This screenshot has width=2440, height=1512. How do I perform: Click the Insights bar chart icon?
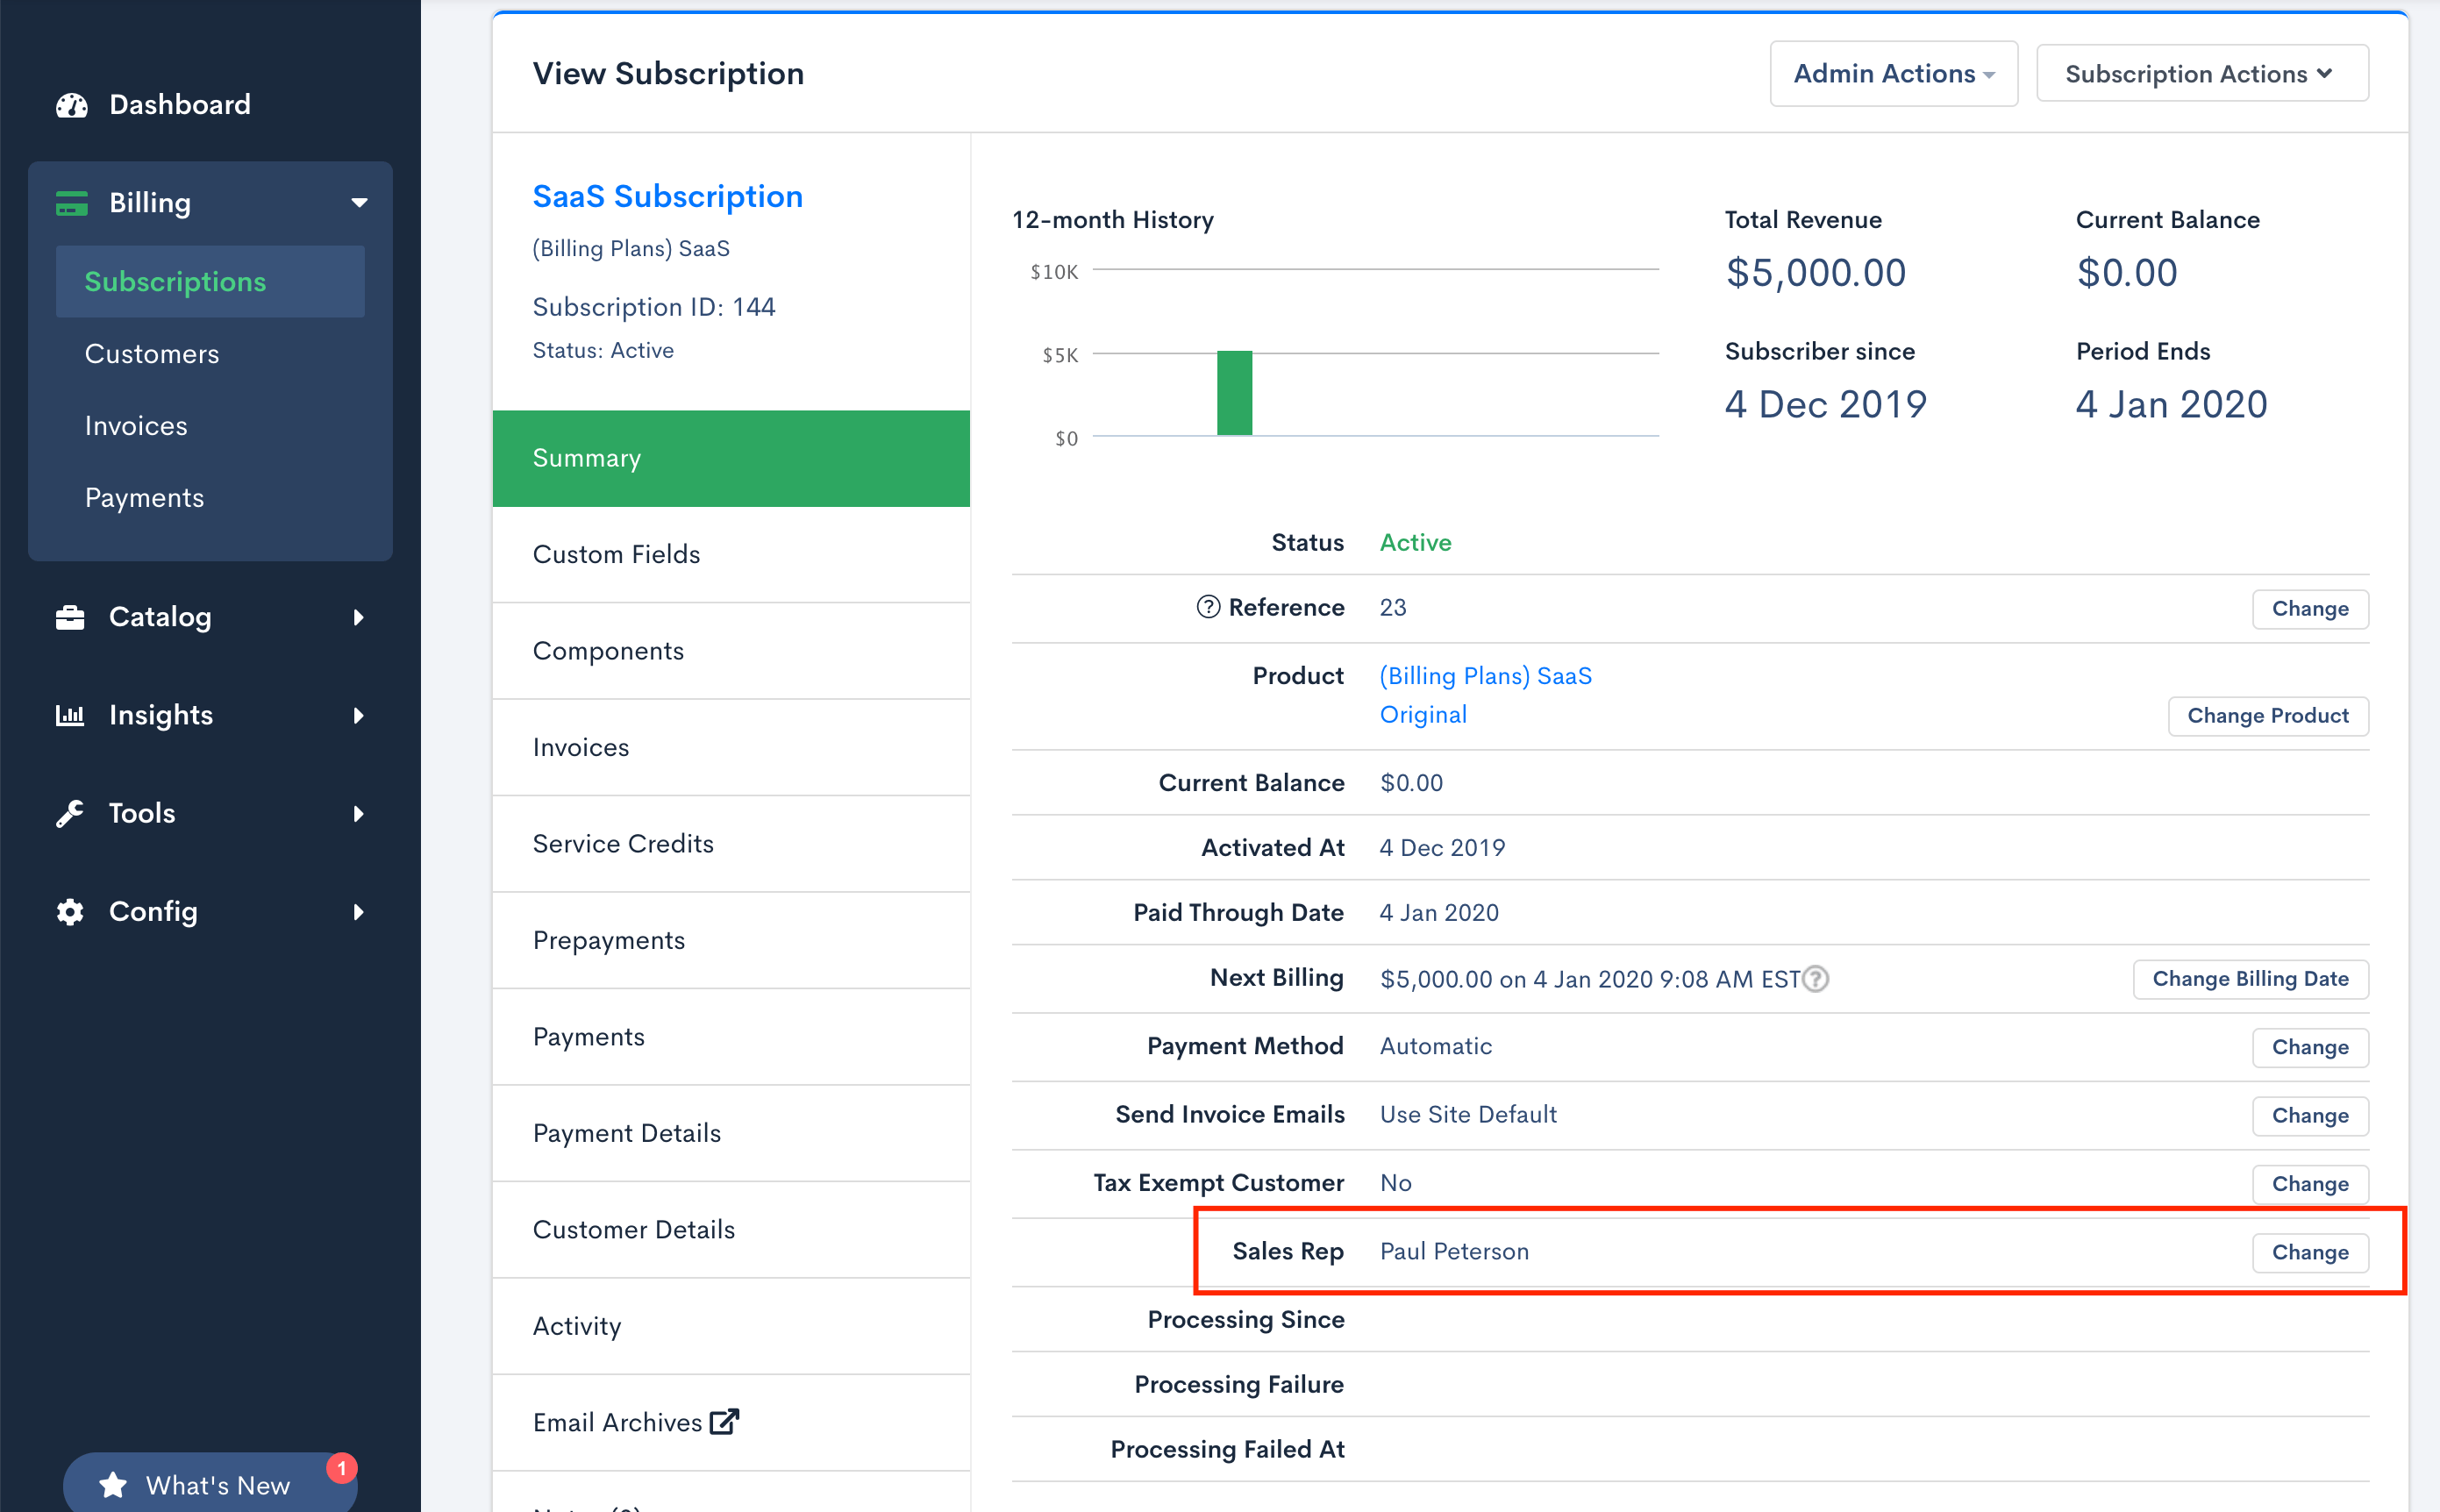[70, 715]
